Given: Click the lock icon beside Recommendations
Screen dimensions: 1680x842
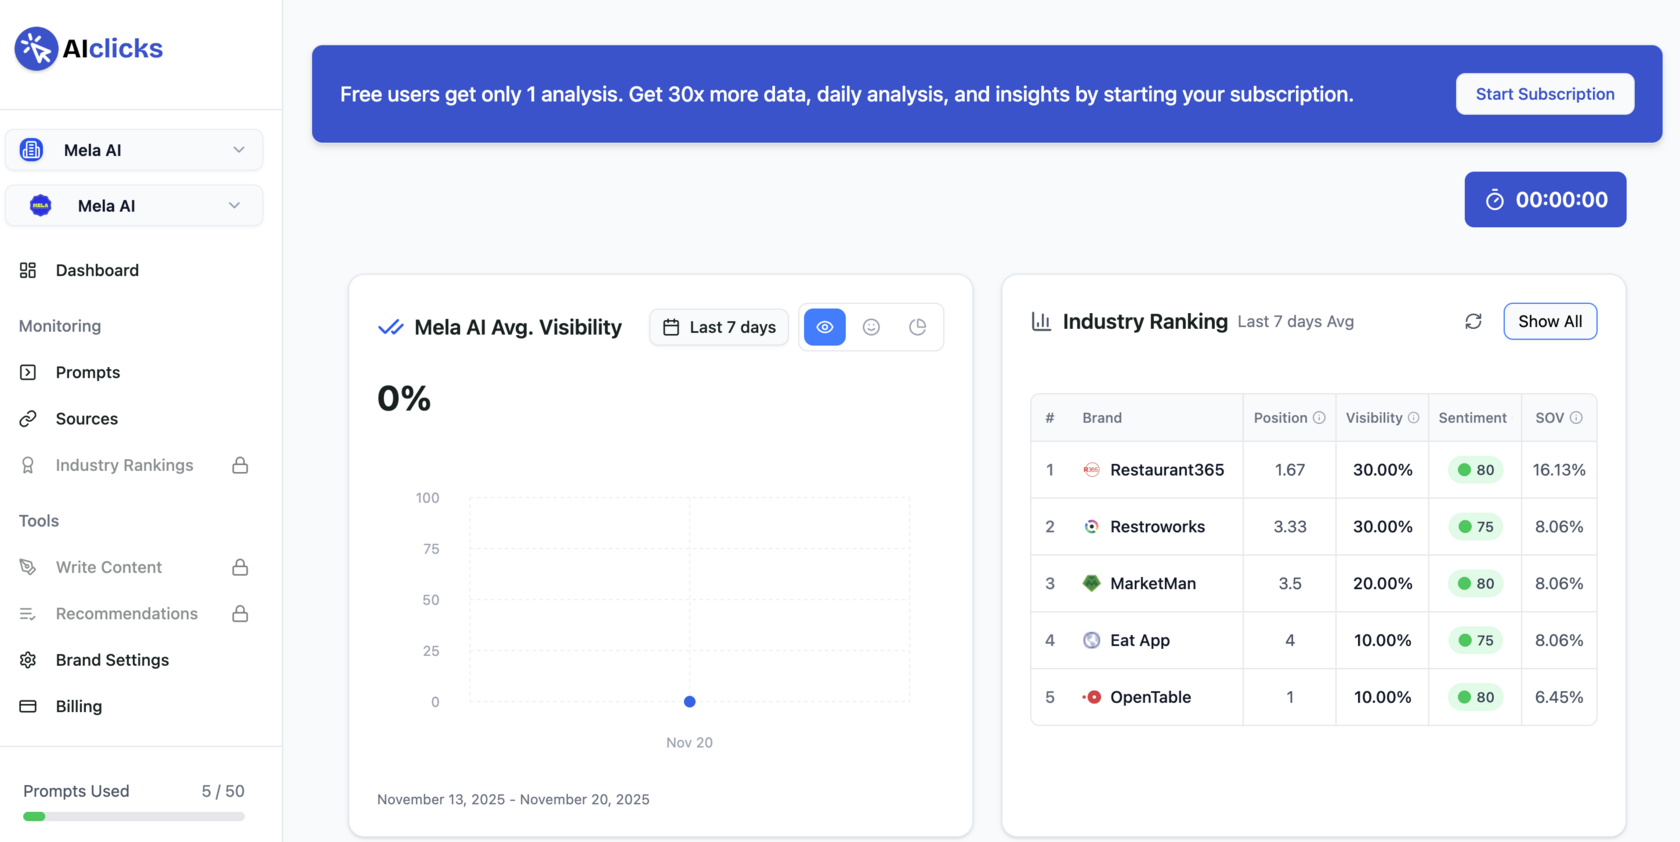Looking at the screenshot, I should click(x=240, y=614).
